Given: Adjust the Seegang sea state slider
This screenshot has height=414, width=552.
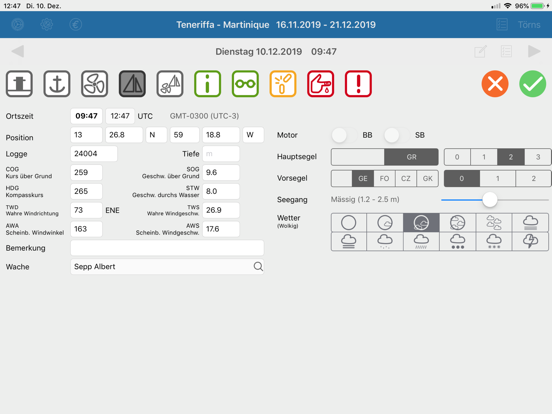Looking at the screenshot, I should [489, 200].
